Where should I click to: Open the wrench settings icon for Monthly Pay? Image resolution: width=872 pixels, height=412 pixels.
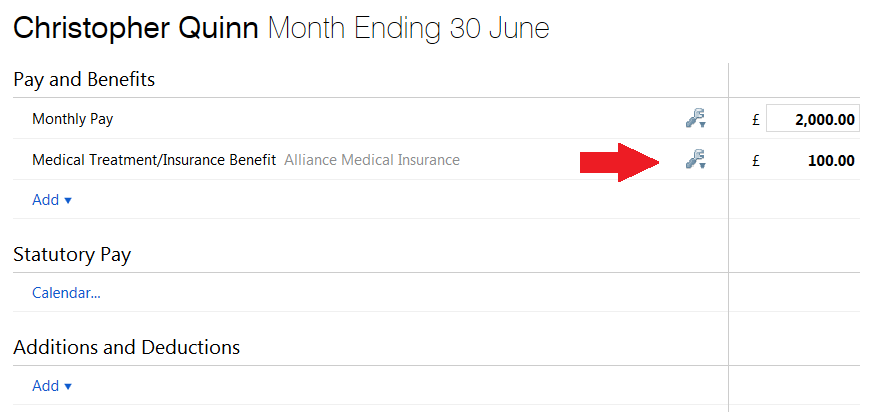tap(695, 119)
